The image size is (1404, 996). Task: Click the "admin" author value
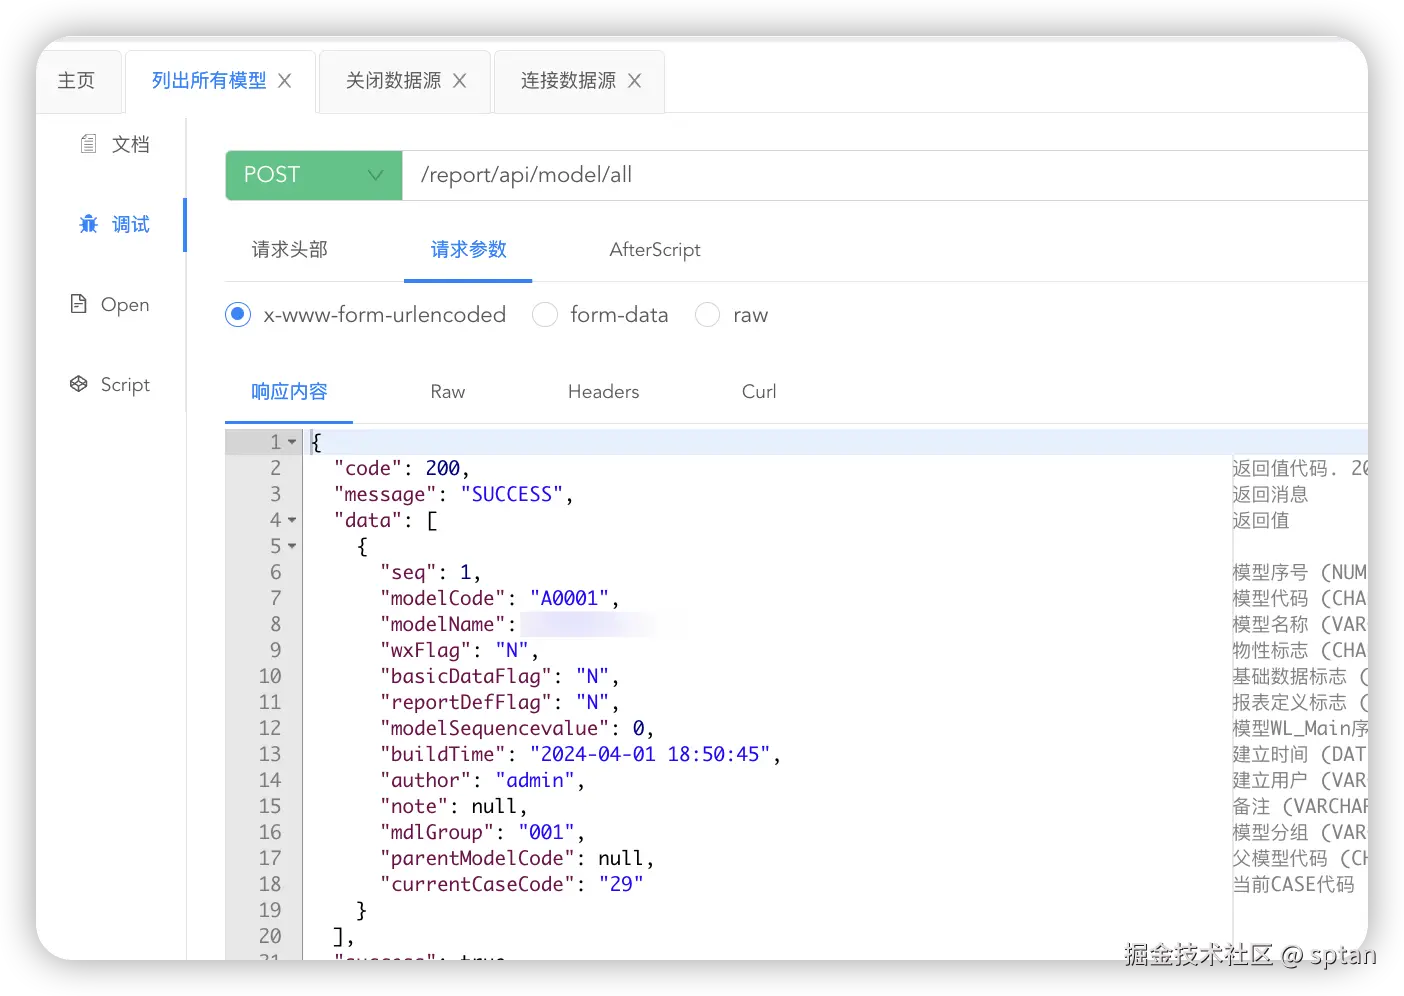(535, 780)
